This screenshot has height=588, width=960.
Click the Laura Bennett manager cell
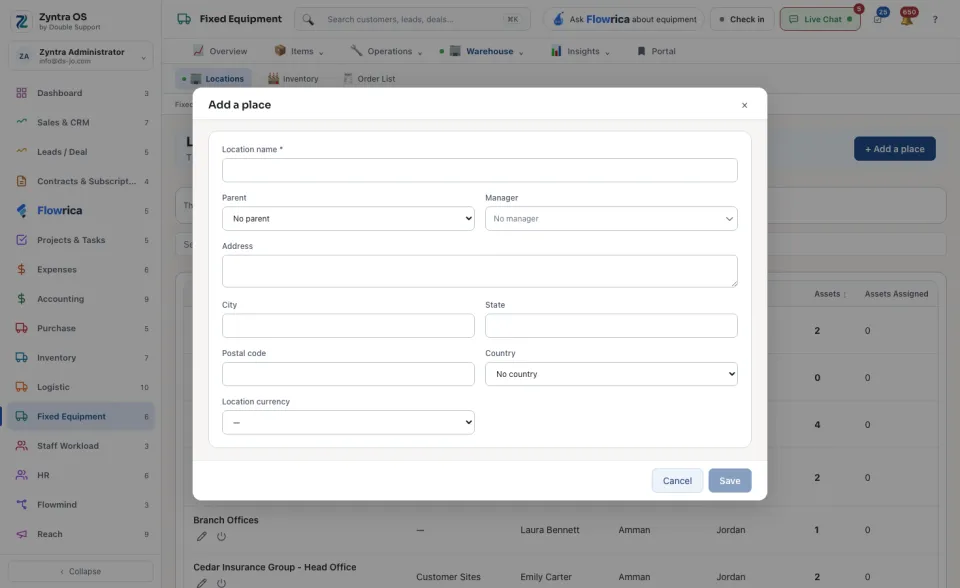tap(550, 530)
